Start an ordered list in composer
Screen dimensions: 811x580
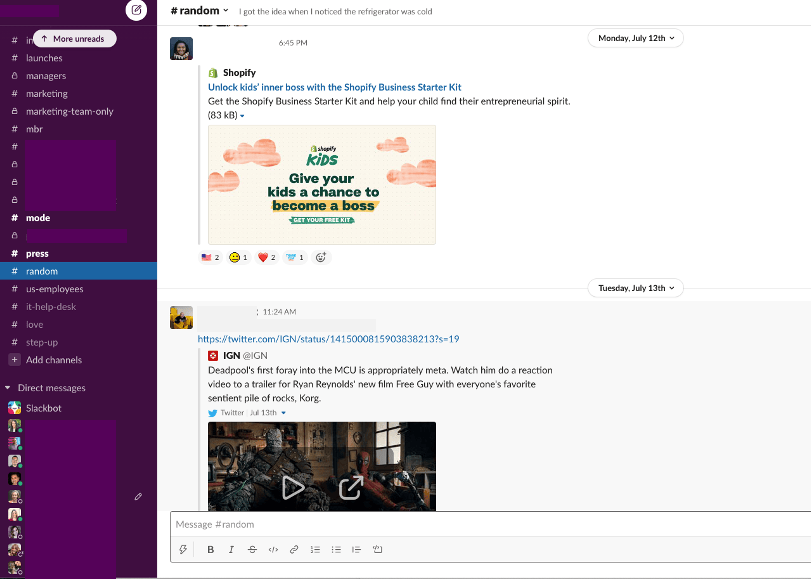315,549
